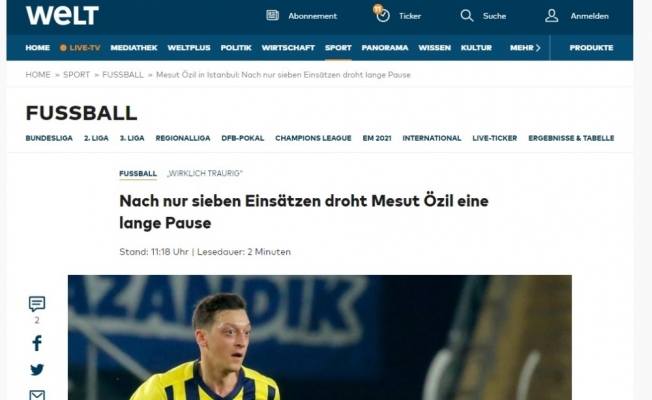652x400 pixels.
Task: Go to the BUNDESLIGA subsection
Action: [x=49, y=138]
